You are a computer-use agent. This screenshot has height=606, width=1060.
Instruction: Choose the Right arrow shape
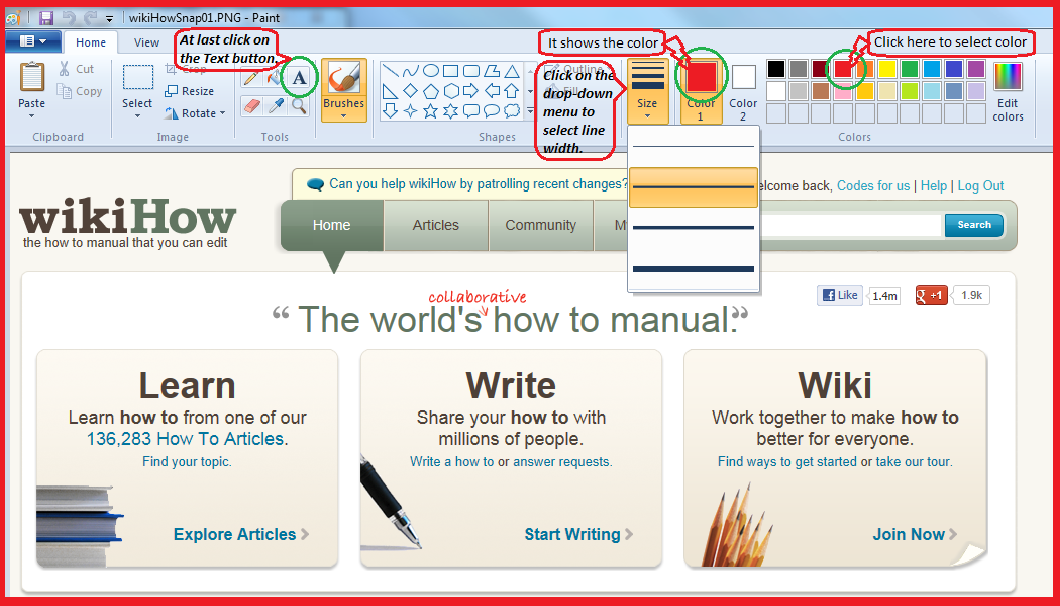coord(471,91)
